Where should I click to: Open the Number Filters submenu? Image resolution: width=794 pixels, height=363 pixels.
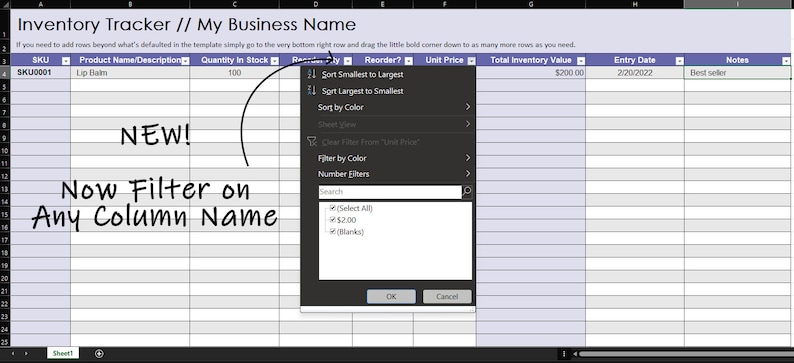point(388,174)
